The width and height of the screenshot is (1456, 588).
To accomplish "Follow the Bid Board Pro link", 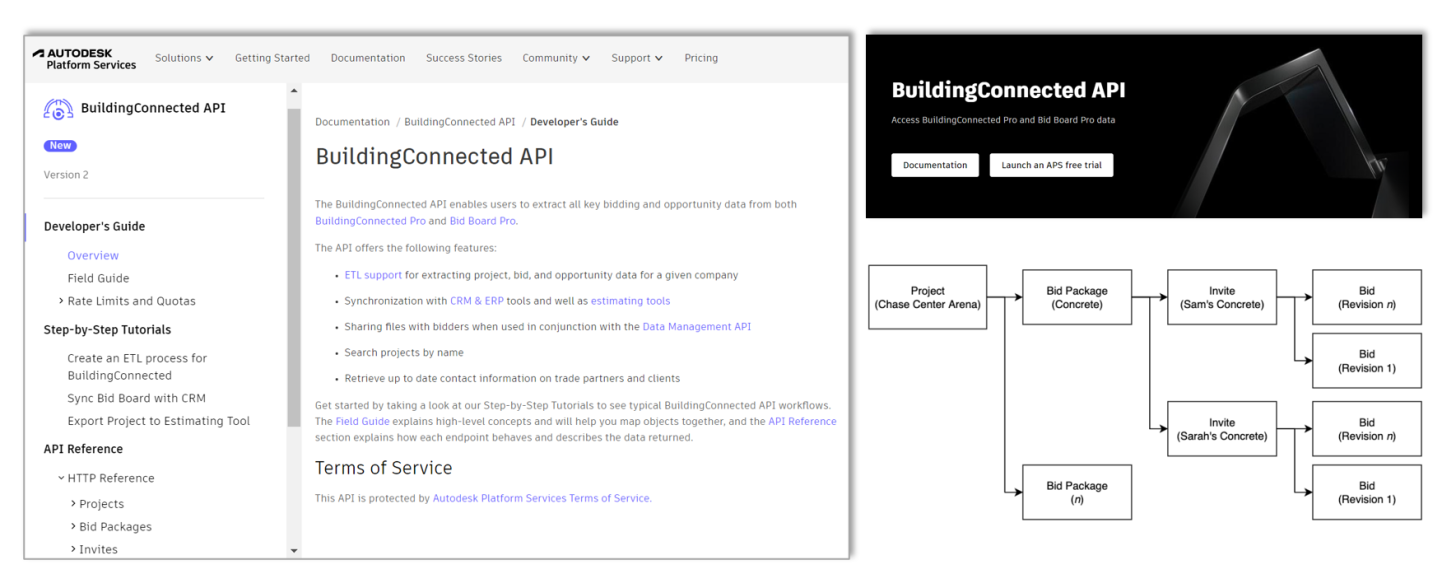I will pyautogui.click(x=482, y=221).
